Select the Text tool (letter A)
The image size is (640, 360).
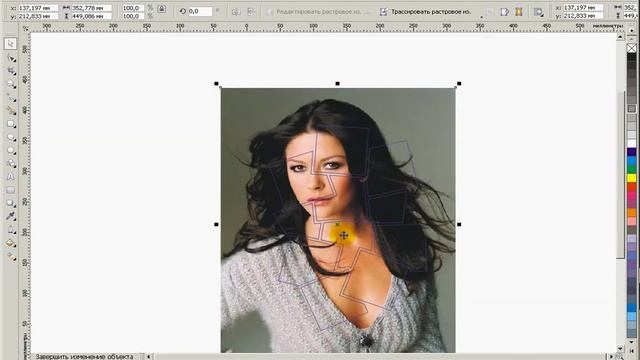(x=11, y=177)
